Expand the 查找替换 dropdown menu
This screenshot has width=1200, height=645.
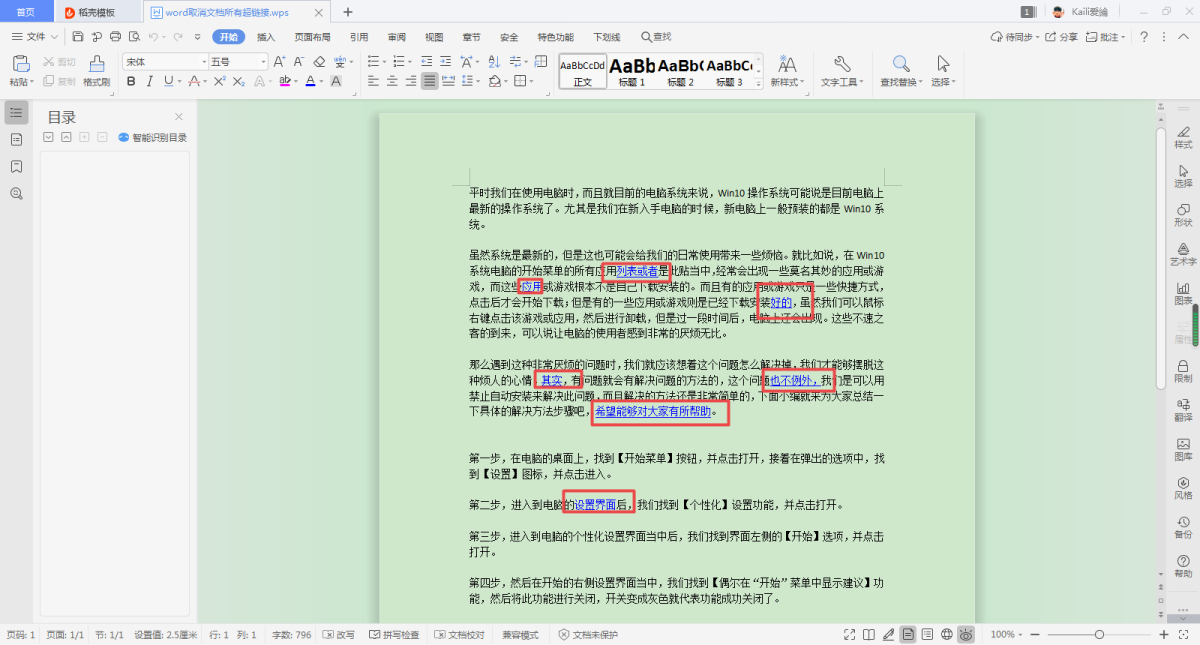[901, 82]
